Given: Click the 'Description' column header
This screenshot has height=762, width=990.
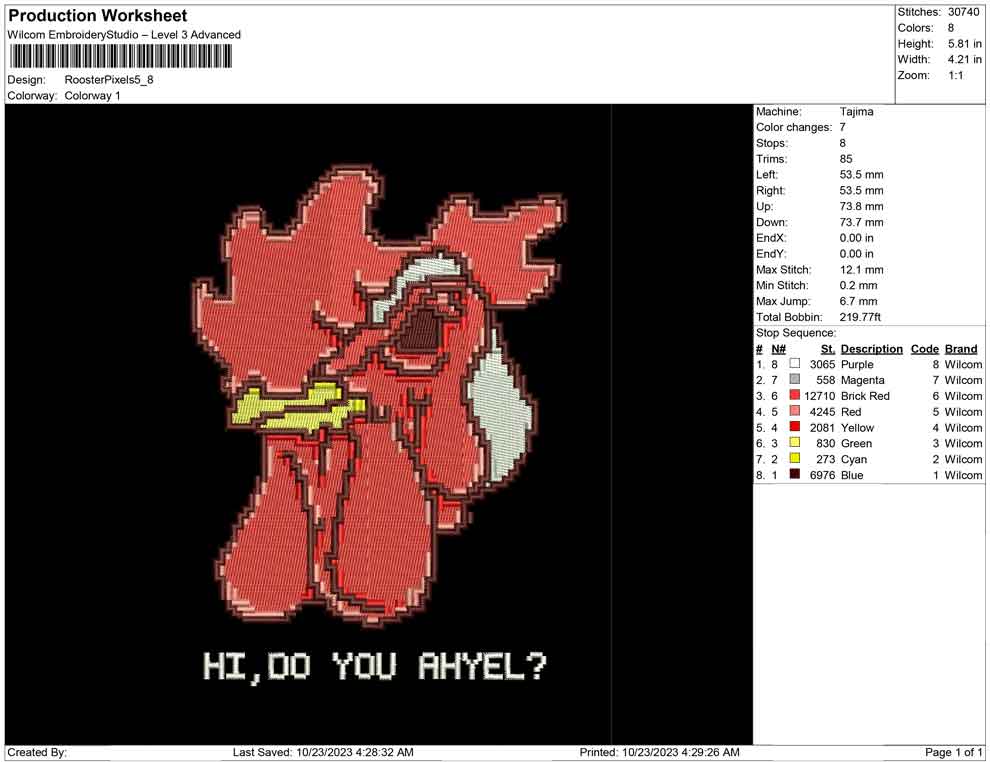Looking at the screenshot, I should tap(871, 348).
